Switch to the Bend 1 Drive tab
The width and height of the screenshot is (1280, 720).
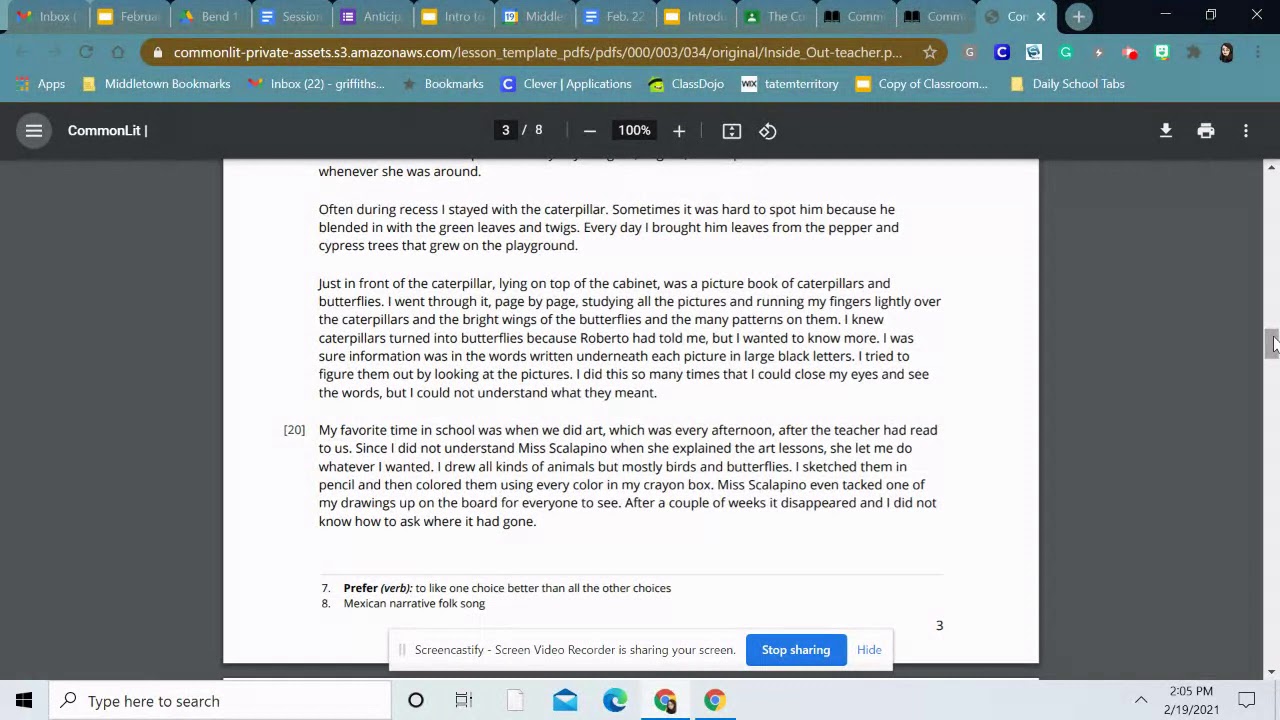(x=209, y=16)
